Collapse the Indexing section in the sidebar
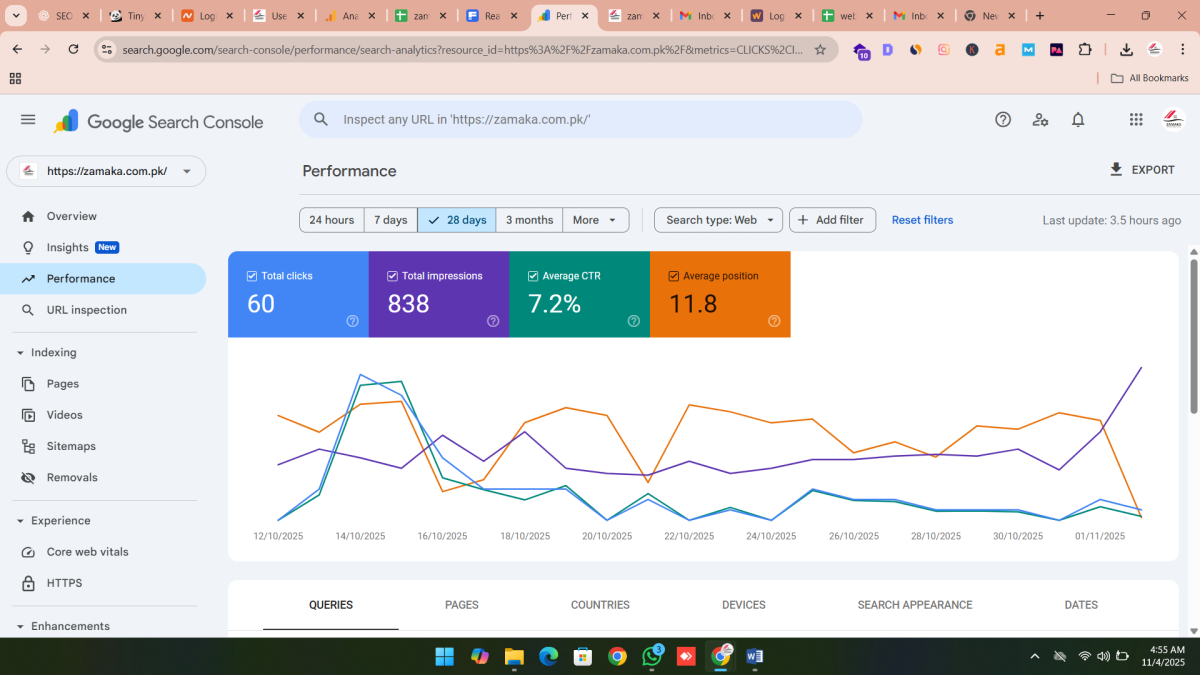Image resolution: width=1200 pixels, height=675 pixels. point(21,353)
